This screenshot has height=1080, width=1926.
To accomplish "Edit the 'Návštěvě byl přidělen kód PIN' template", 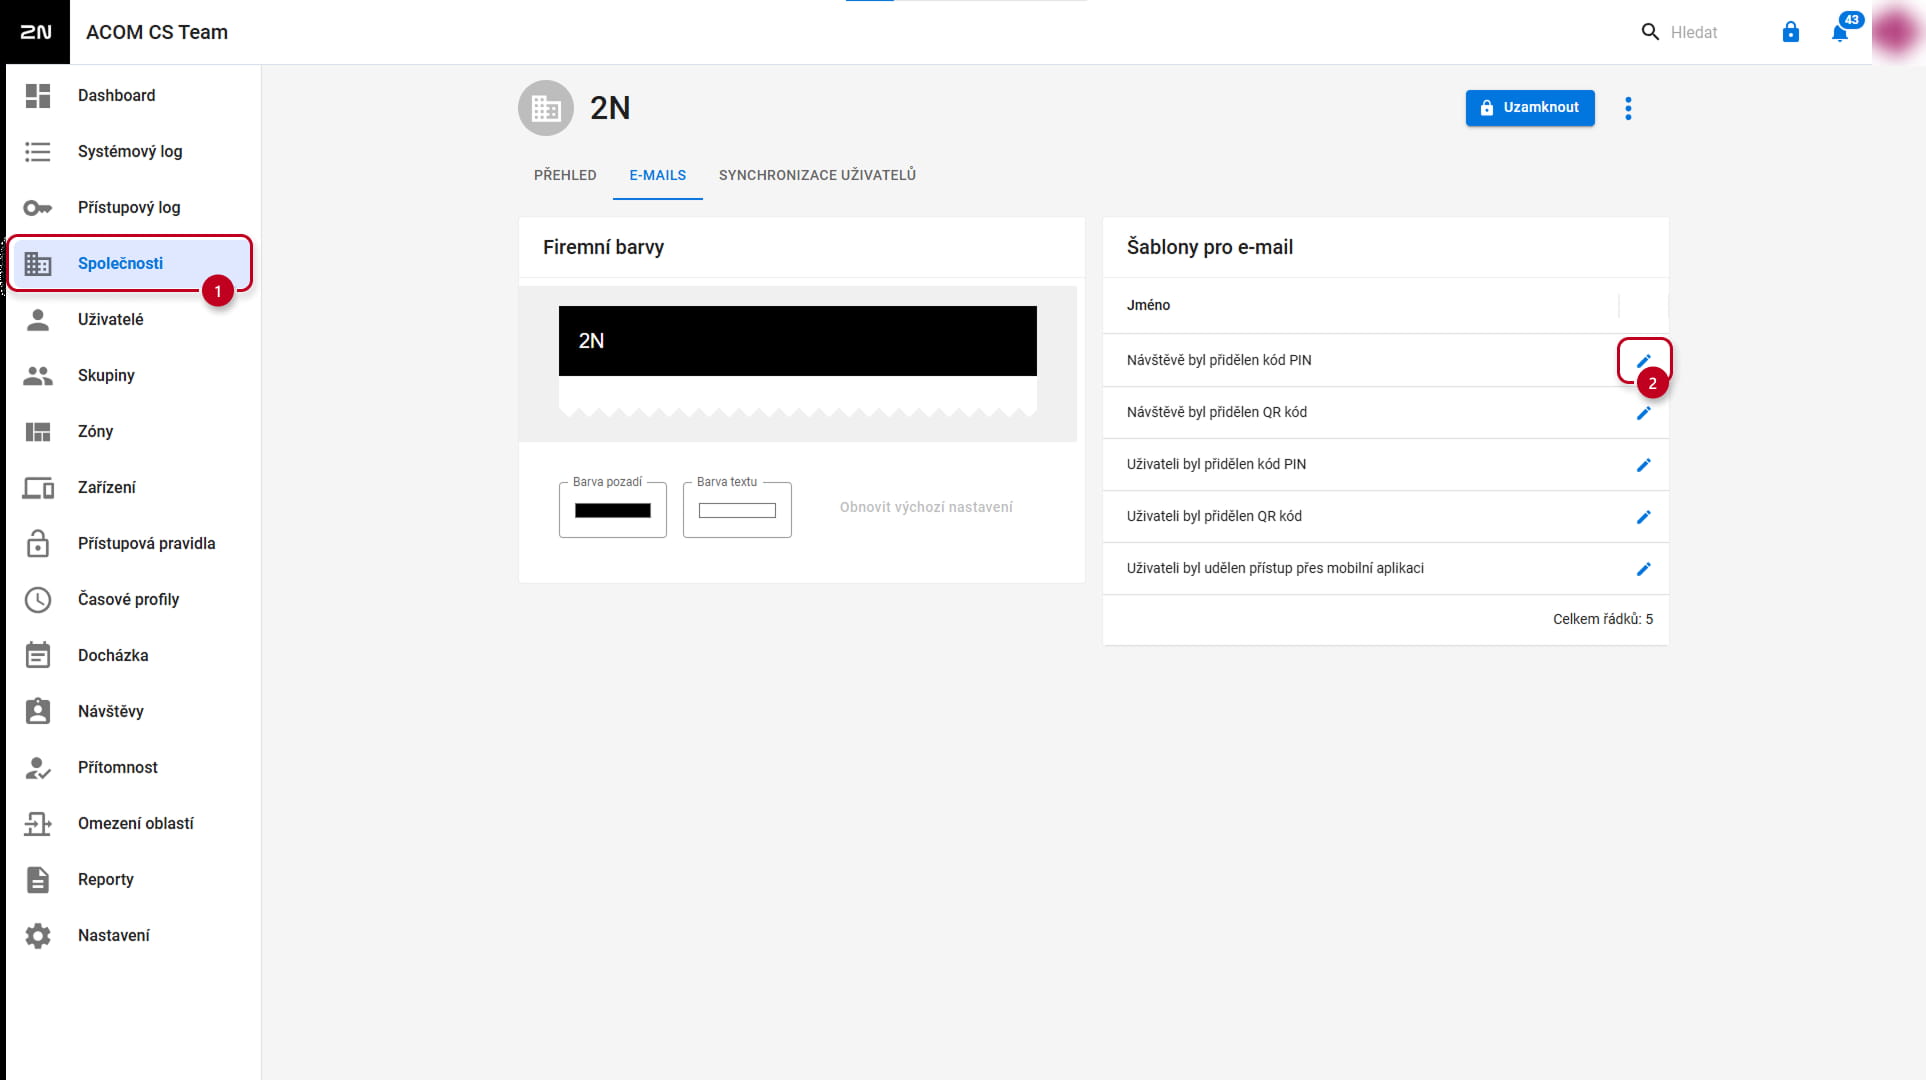I will tap(1643, 361).
